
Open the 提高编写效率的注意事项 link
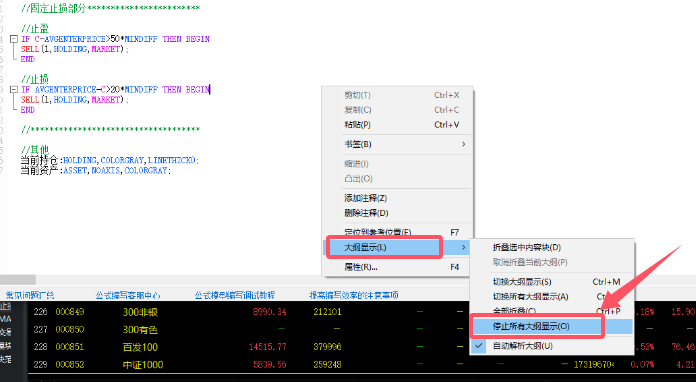pos(354,295)
